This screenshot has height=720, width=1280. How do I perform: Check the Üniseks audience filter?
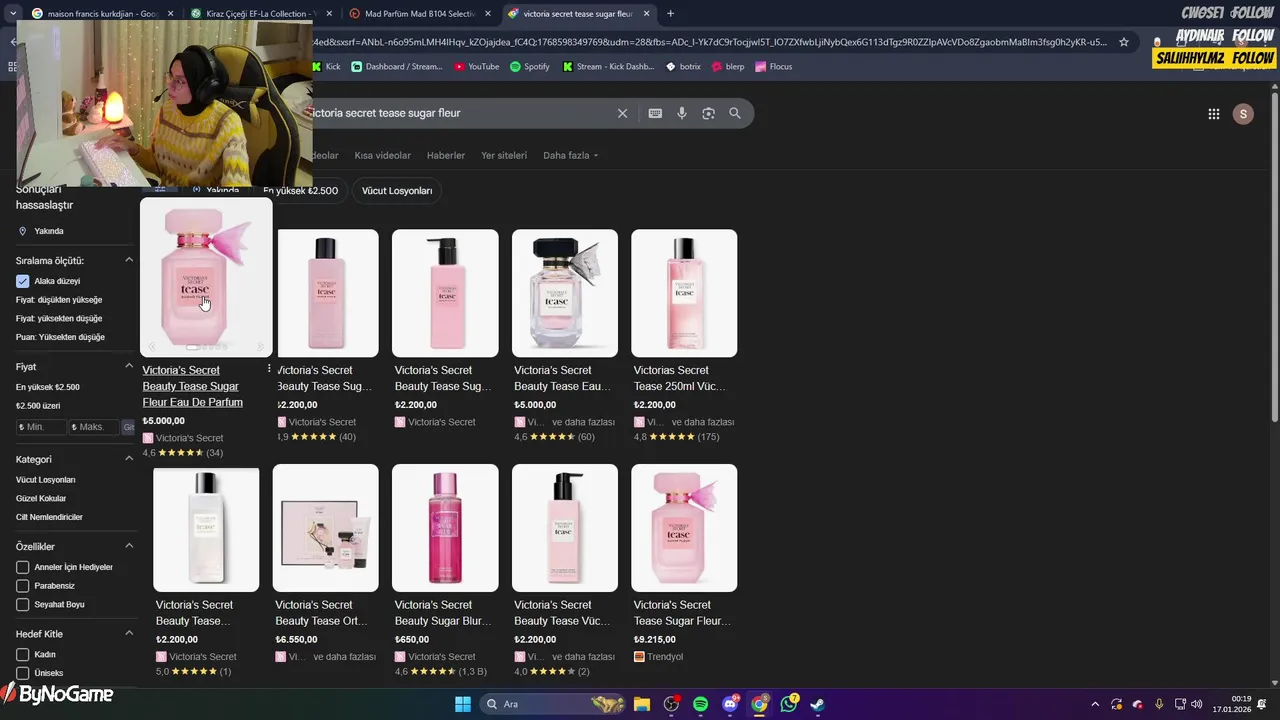[22, 673]
